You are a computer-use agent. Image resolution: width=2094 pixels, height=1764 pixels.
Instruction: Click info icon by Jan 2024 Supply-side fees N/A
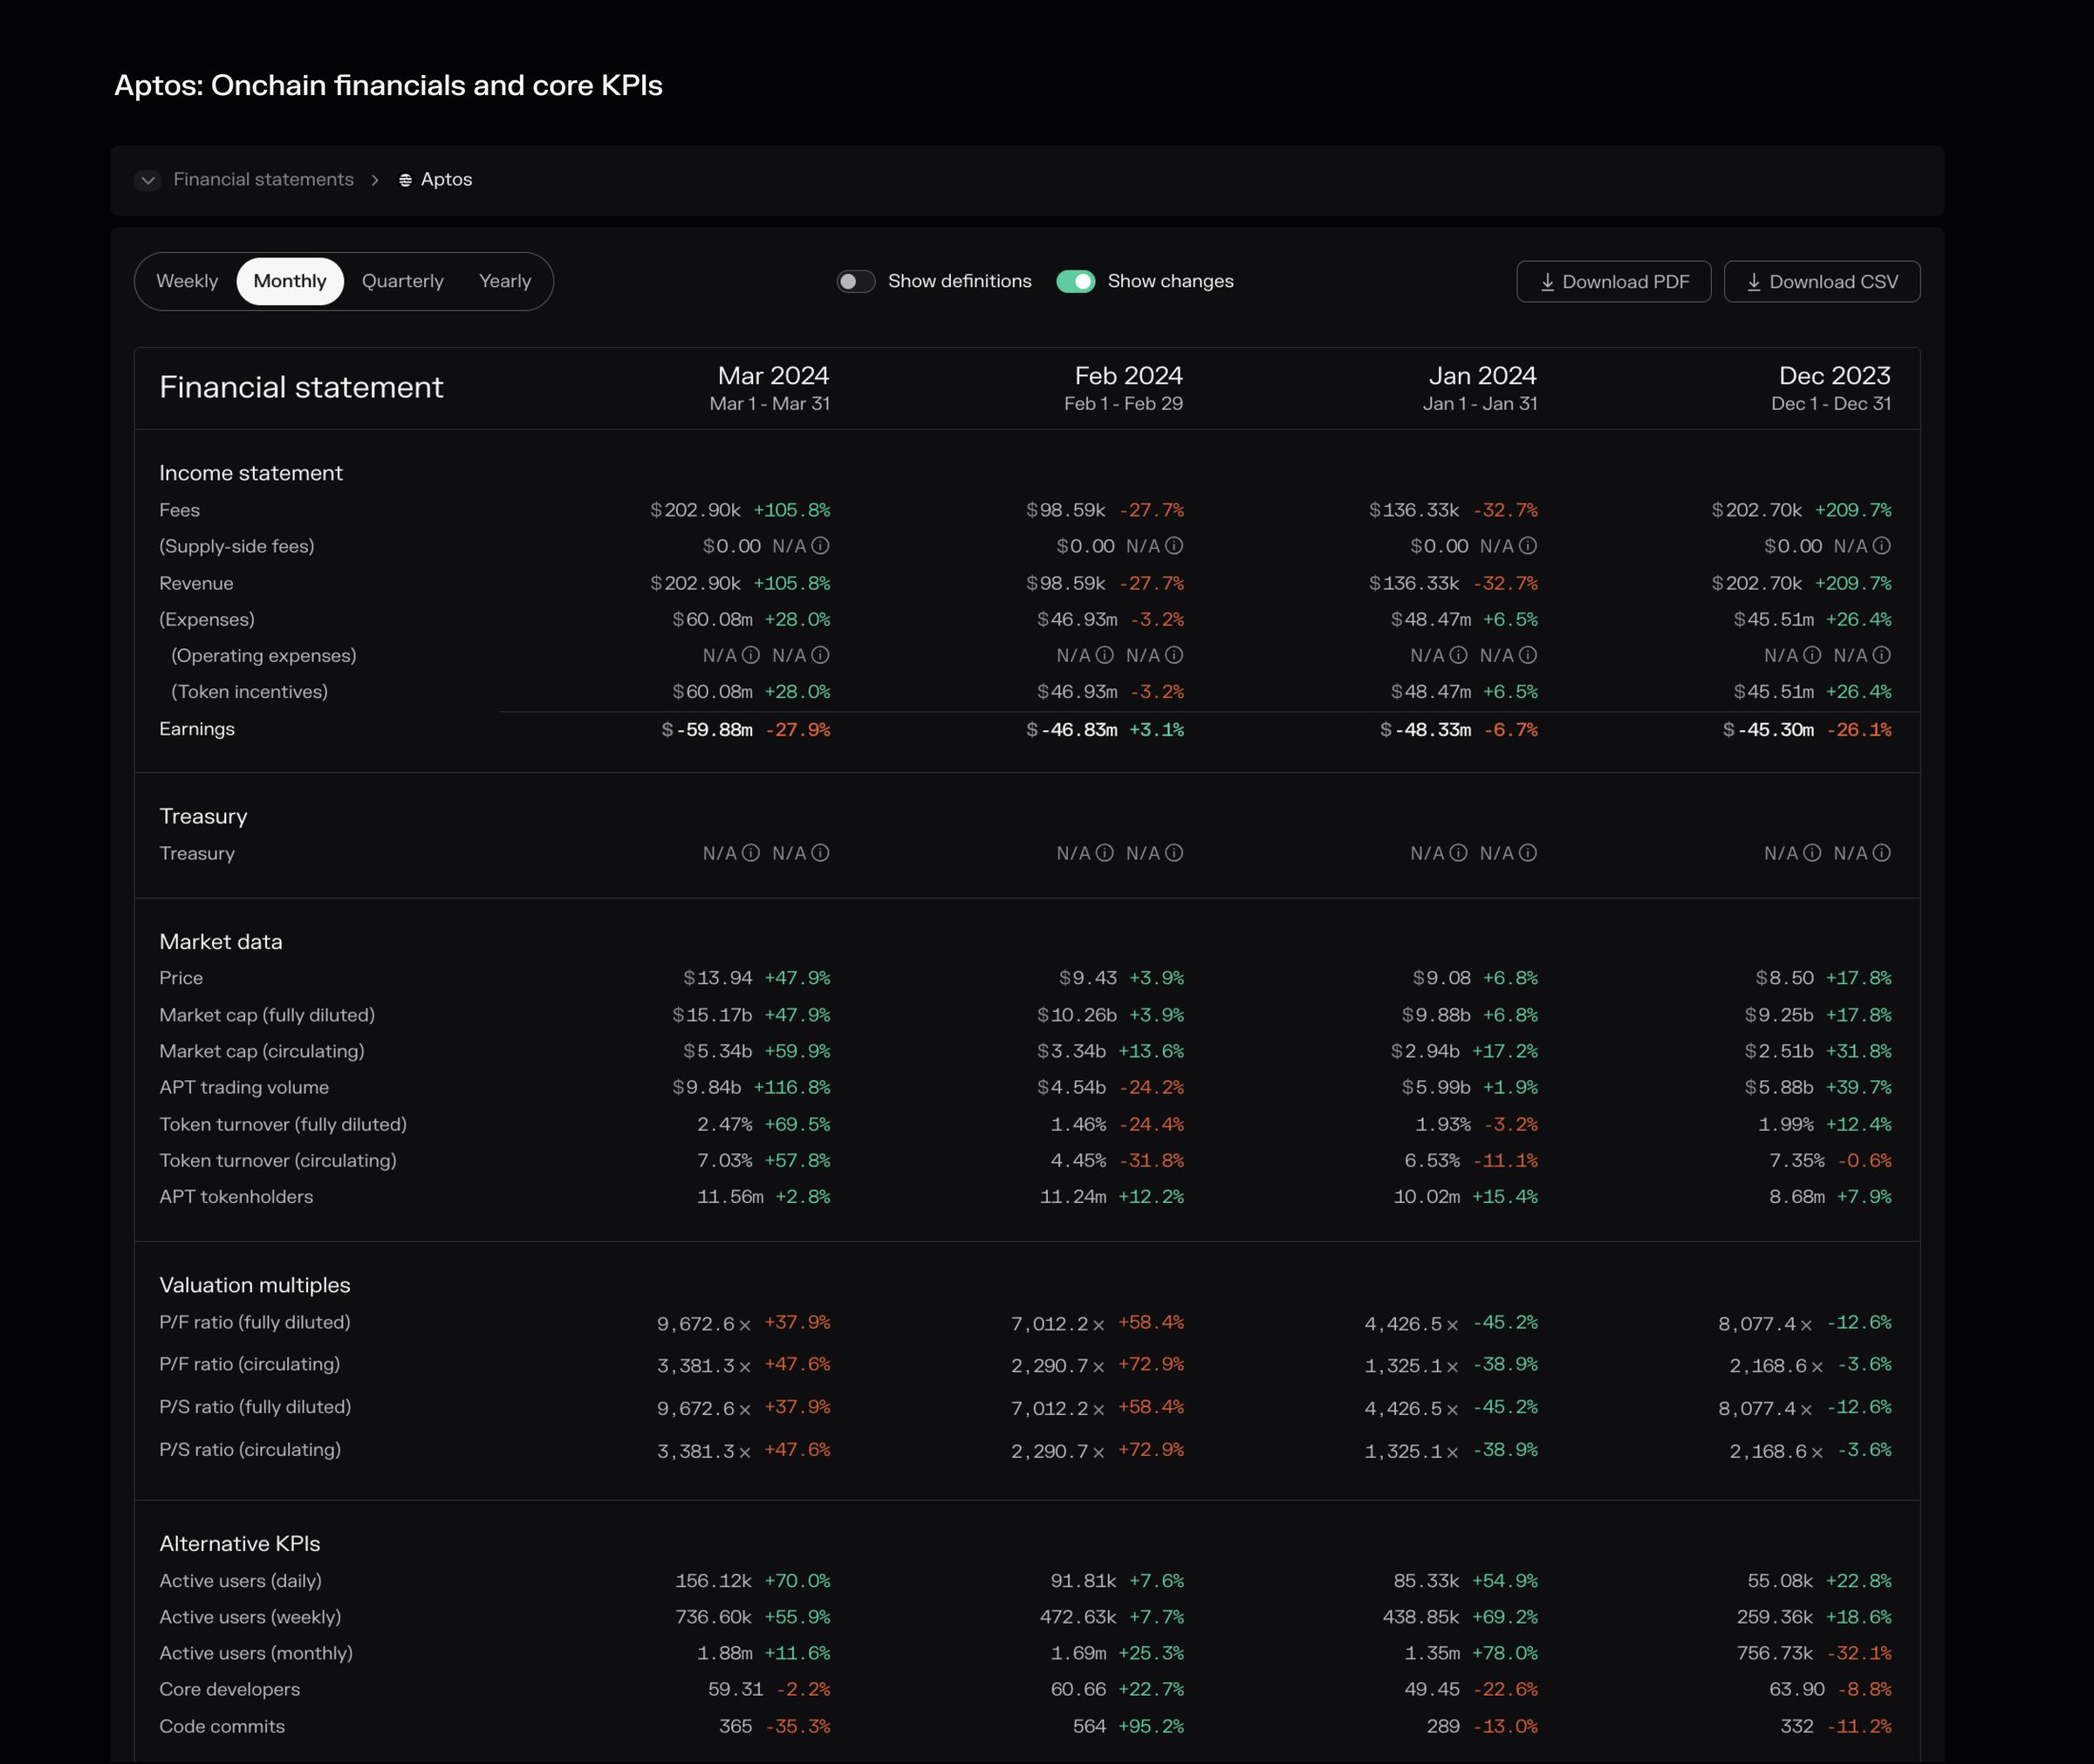coord(1527,546)
